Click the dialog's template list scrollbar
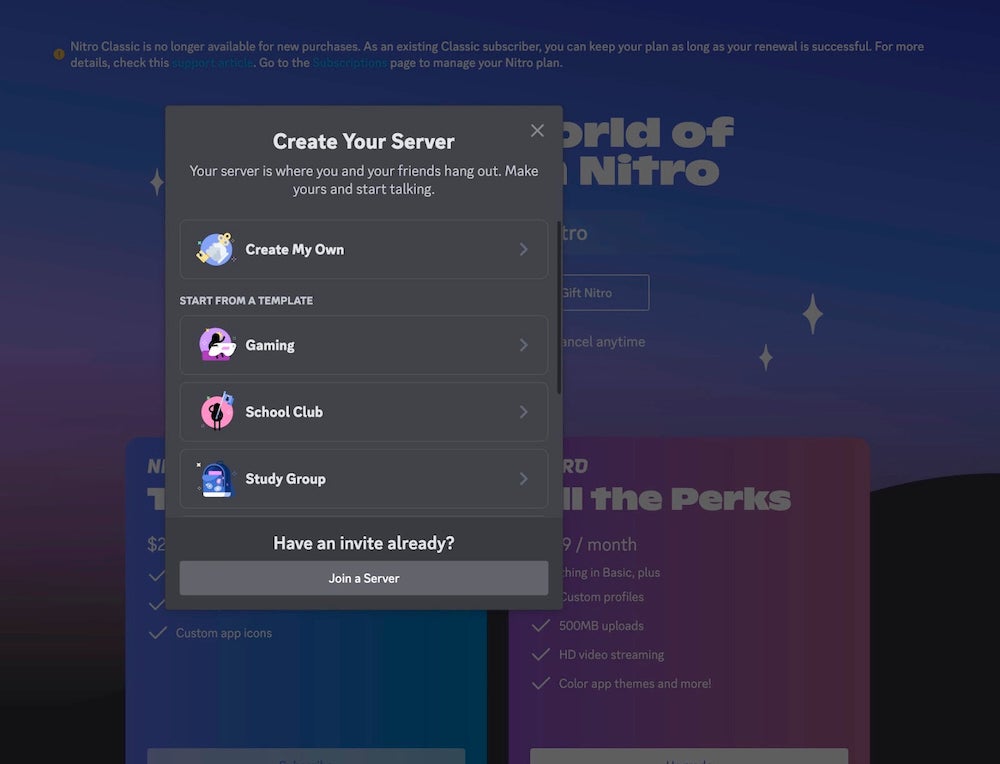 tap(559, 307)
